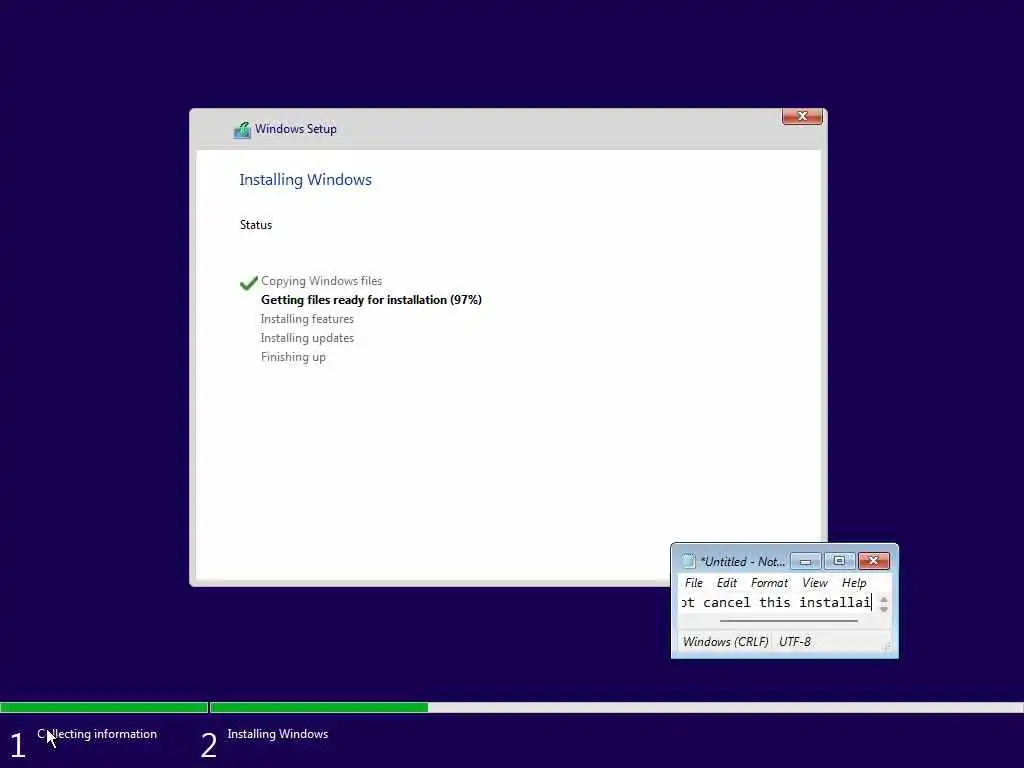Click the Installing Windows progress bar segment
Screen dimensions: 1024x768
pyautogui.click(x=616, y=707)
